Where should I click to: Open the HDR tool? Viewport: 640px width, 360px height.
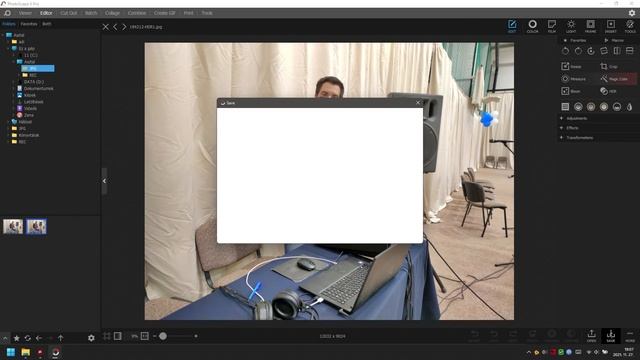(x=608, y=91)
